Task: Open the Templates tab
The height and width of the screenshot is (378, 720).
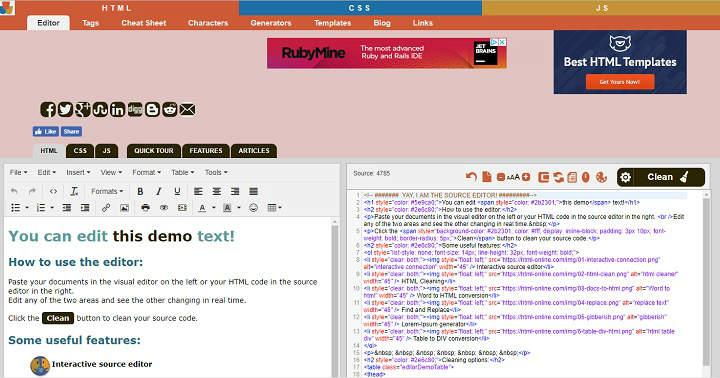Action: [332, 23]
